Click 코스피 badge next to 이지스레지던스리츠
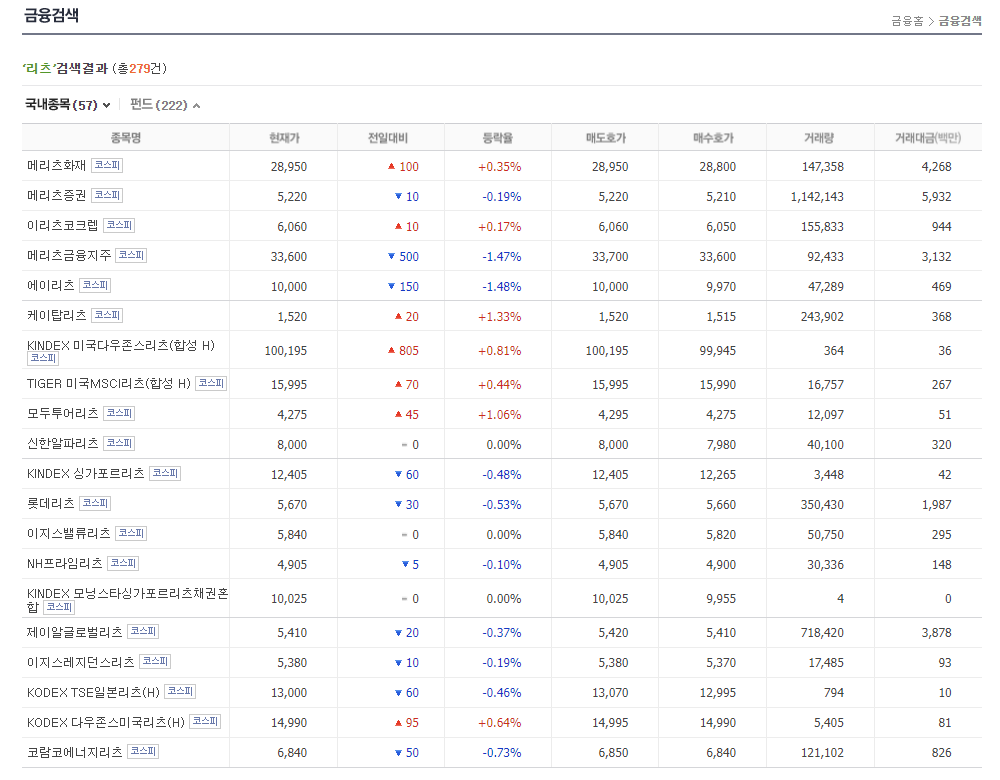This screenshot has height=780, width=1000. 155,661
